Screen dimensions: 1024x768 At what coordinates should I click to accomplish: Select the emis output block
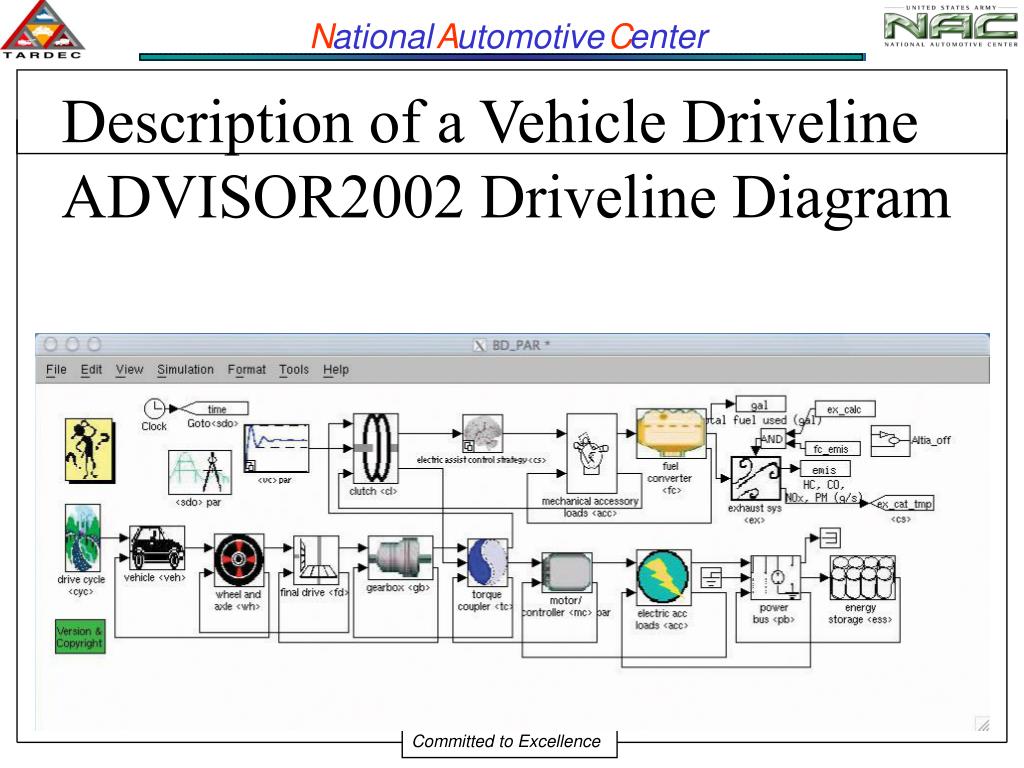click(x=825, y=468)
